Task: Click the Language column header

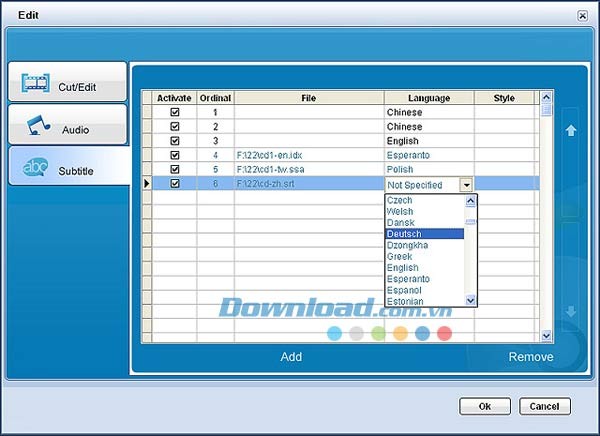Action: click(429, 98)
